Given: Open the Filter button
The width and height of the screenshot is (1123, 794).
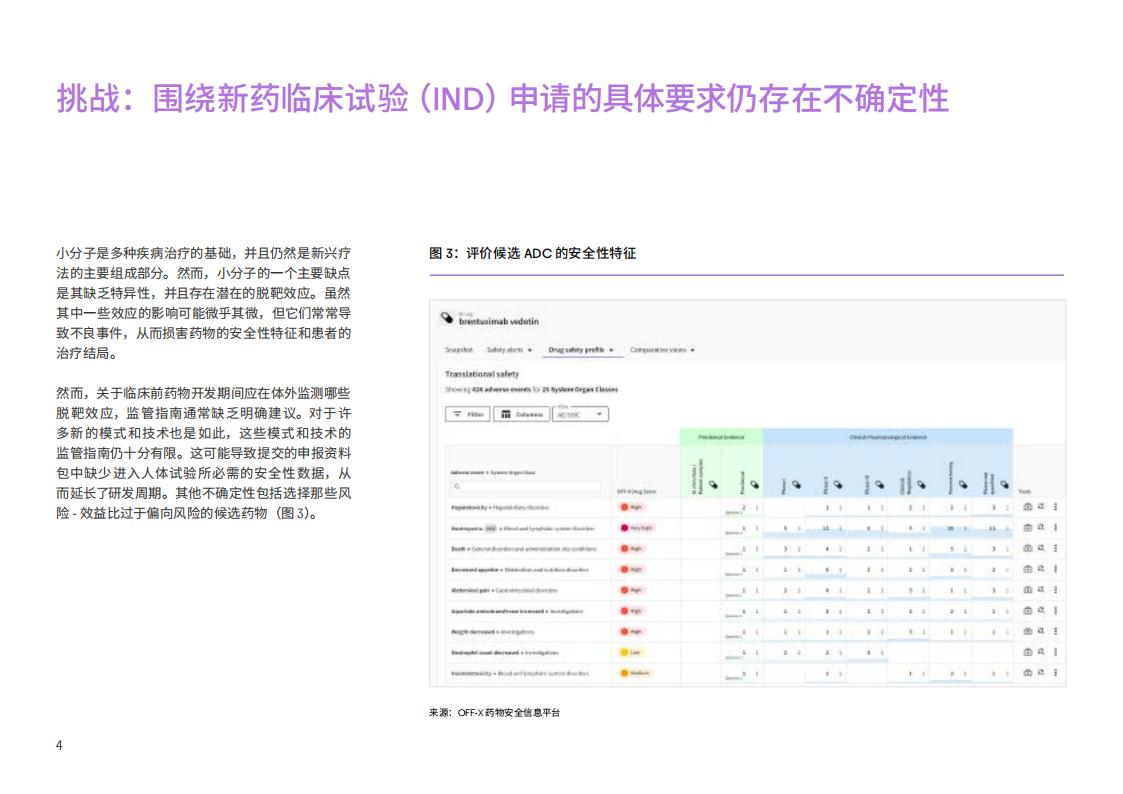Looking at the screenshot, I should pyautogui.click(x=467, y=414).
